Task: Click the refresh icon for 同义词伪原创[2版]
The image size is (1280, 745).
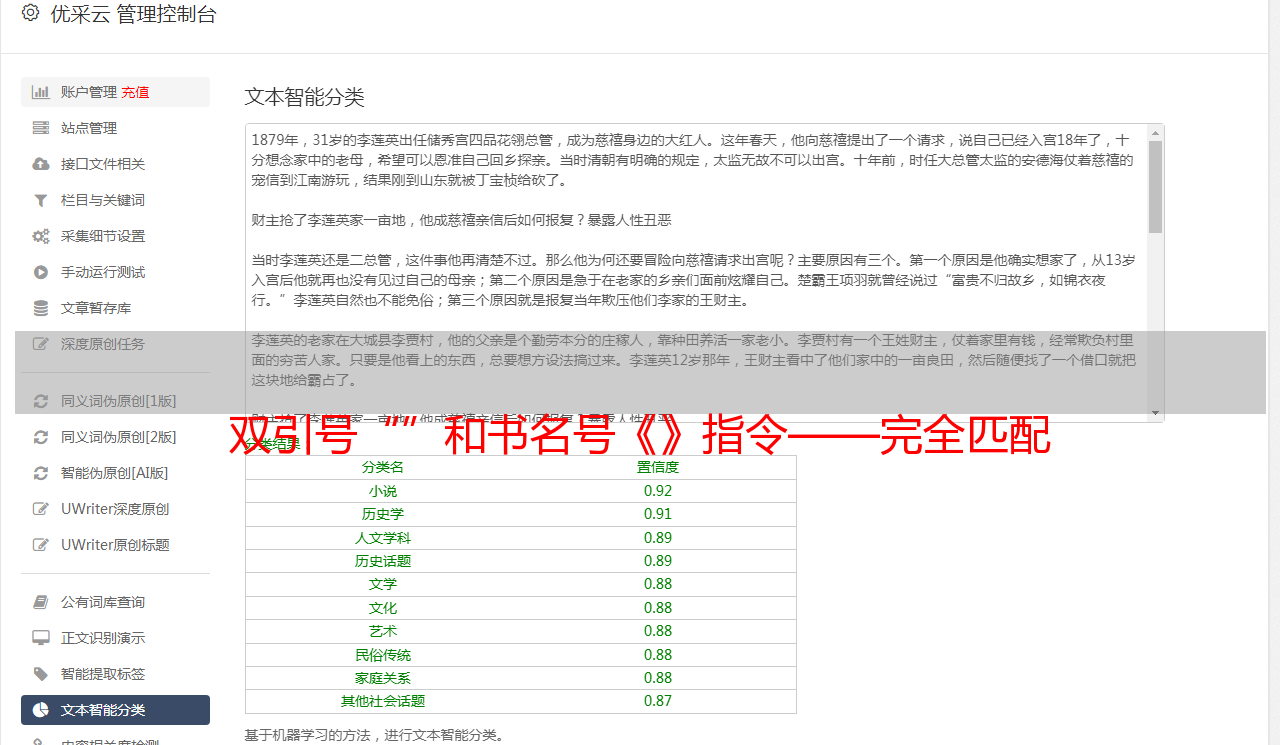Action: (41, 437)
